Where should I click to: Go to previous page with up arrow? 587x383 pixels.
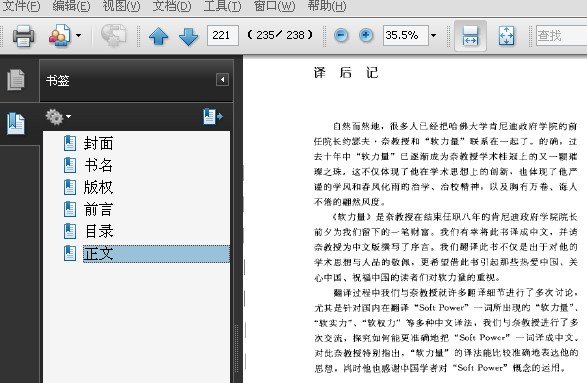click(x=158, y=36)
